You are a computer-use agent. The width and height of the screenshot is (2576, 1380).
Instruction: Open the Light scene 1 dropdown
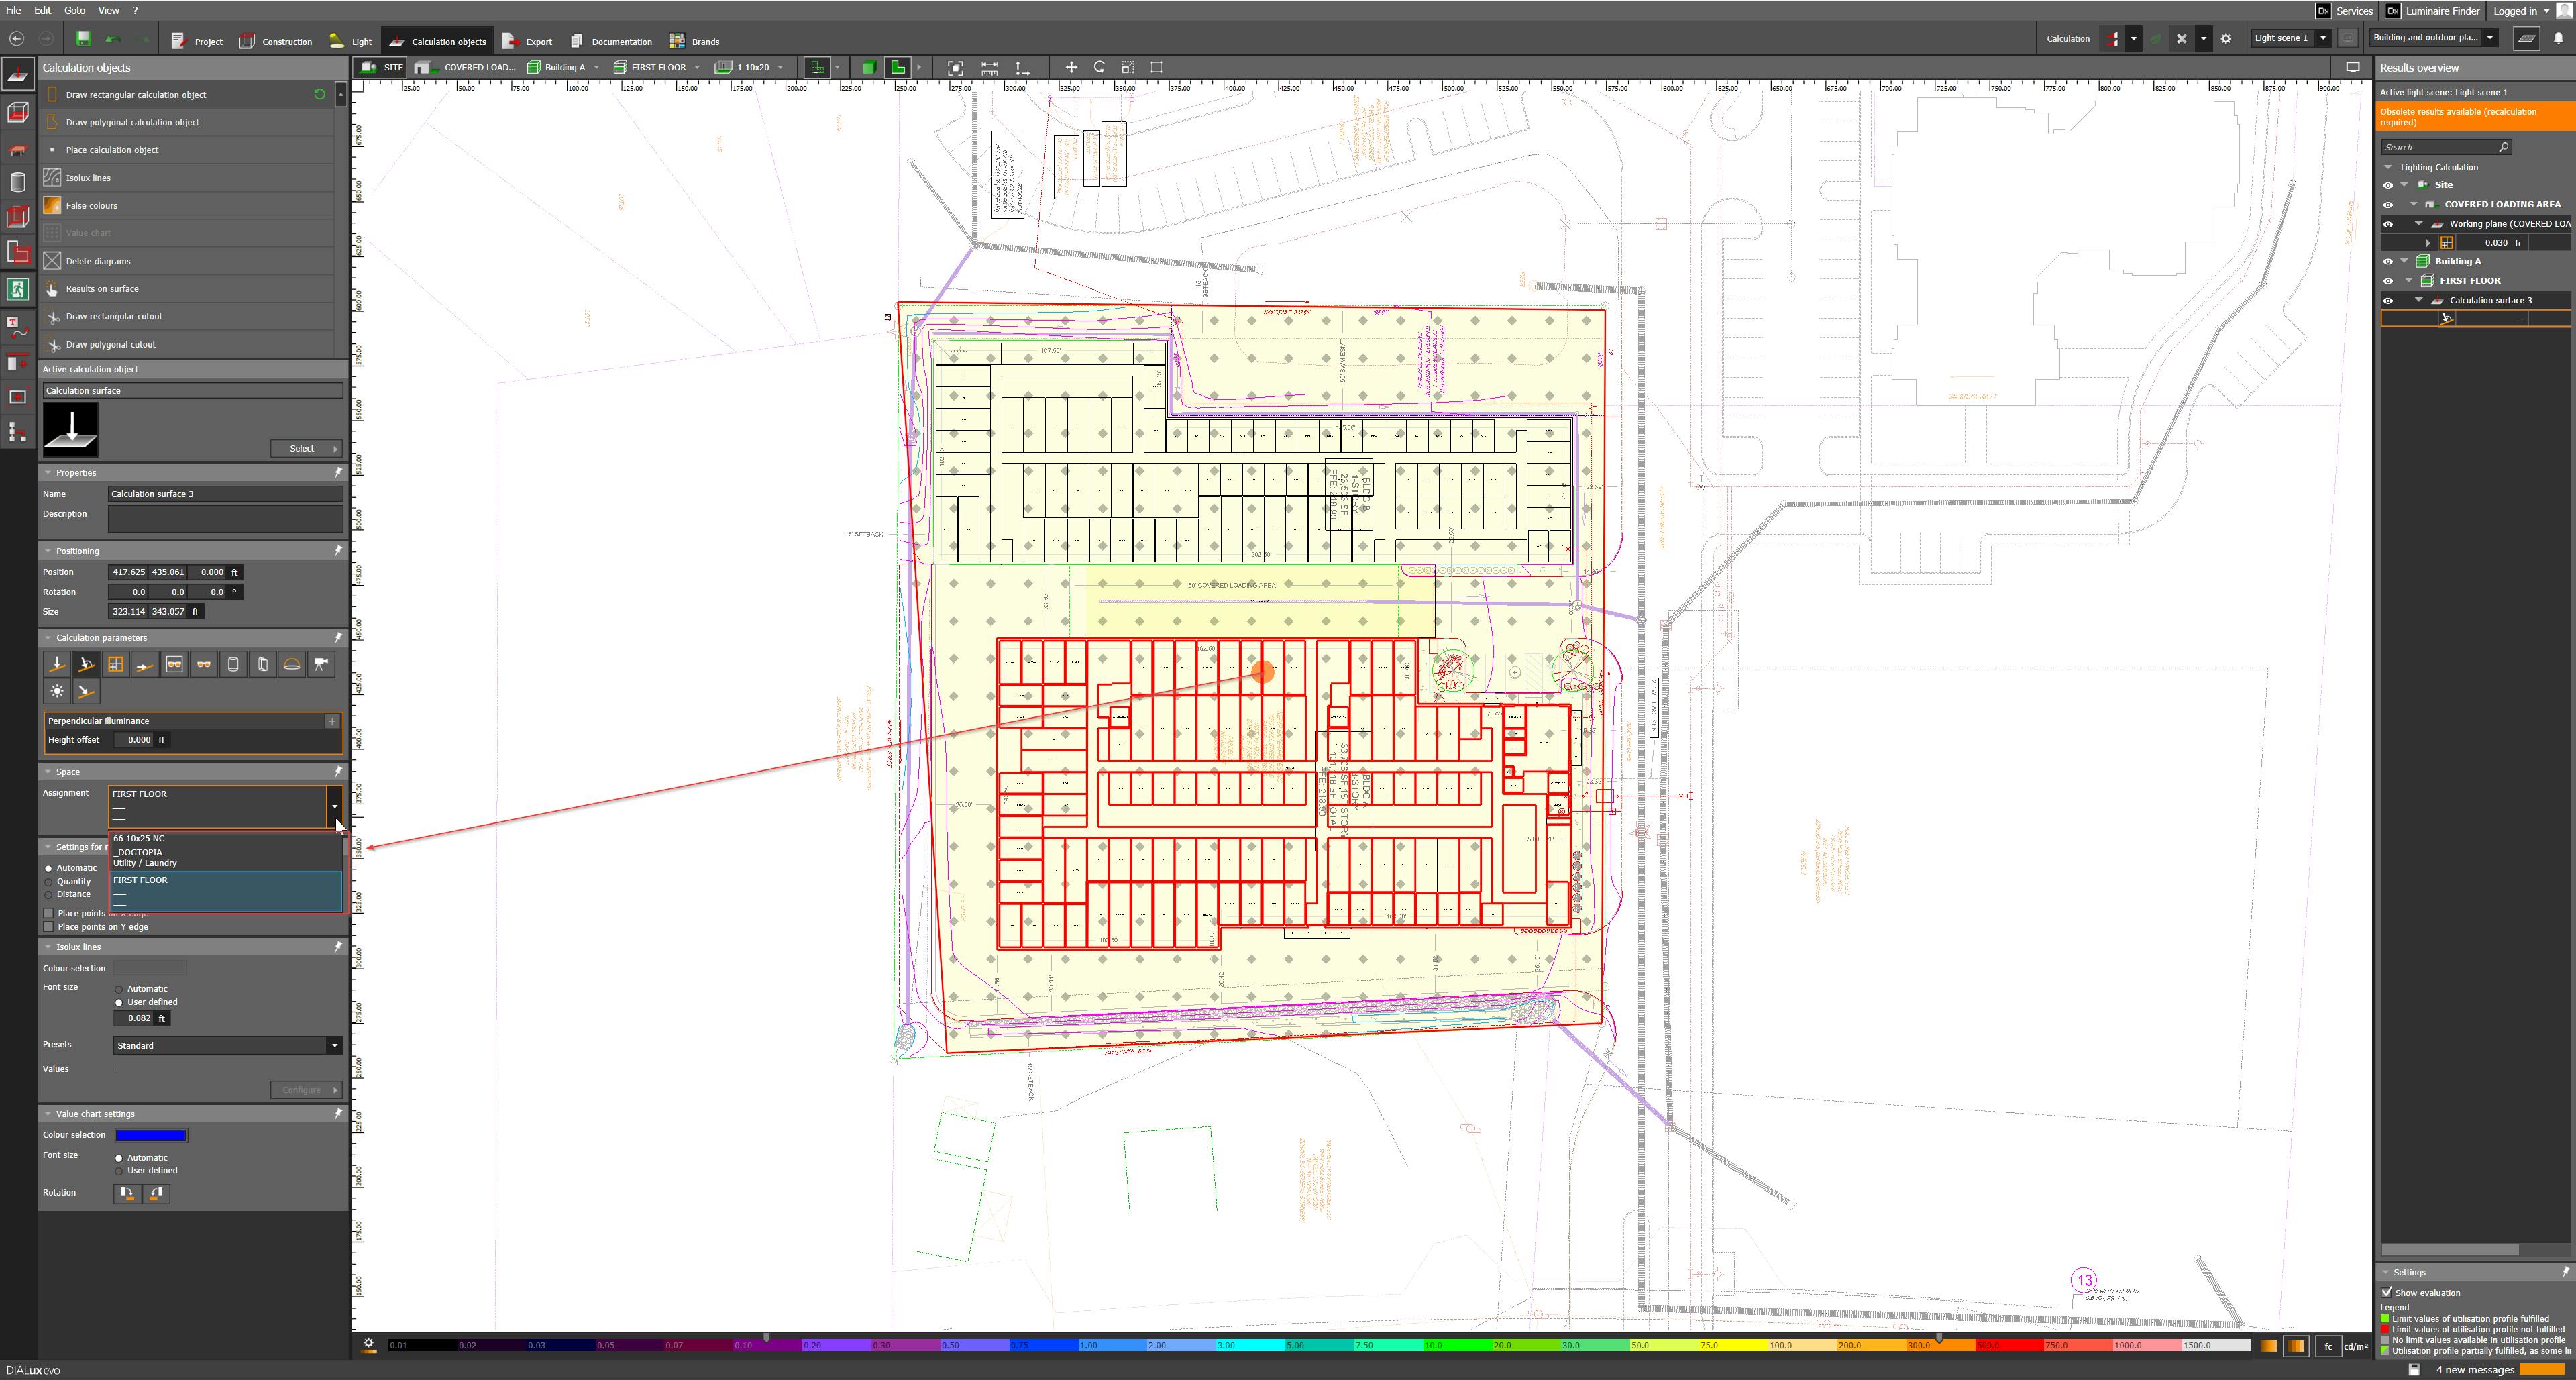(2323, 38)
